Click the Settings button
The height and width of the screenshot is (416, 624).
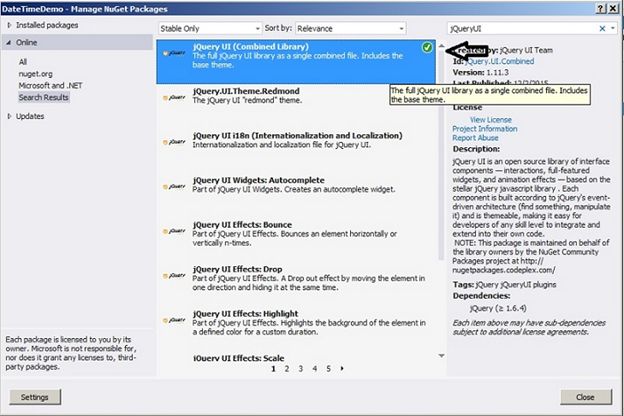click(35, 397)
